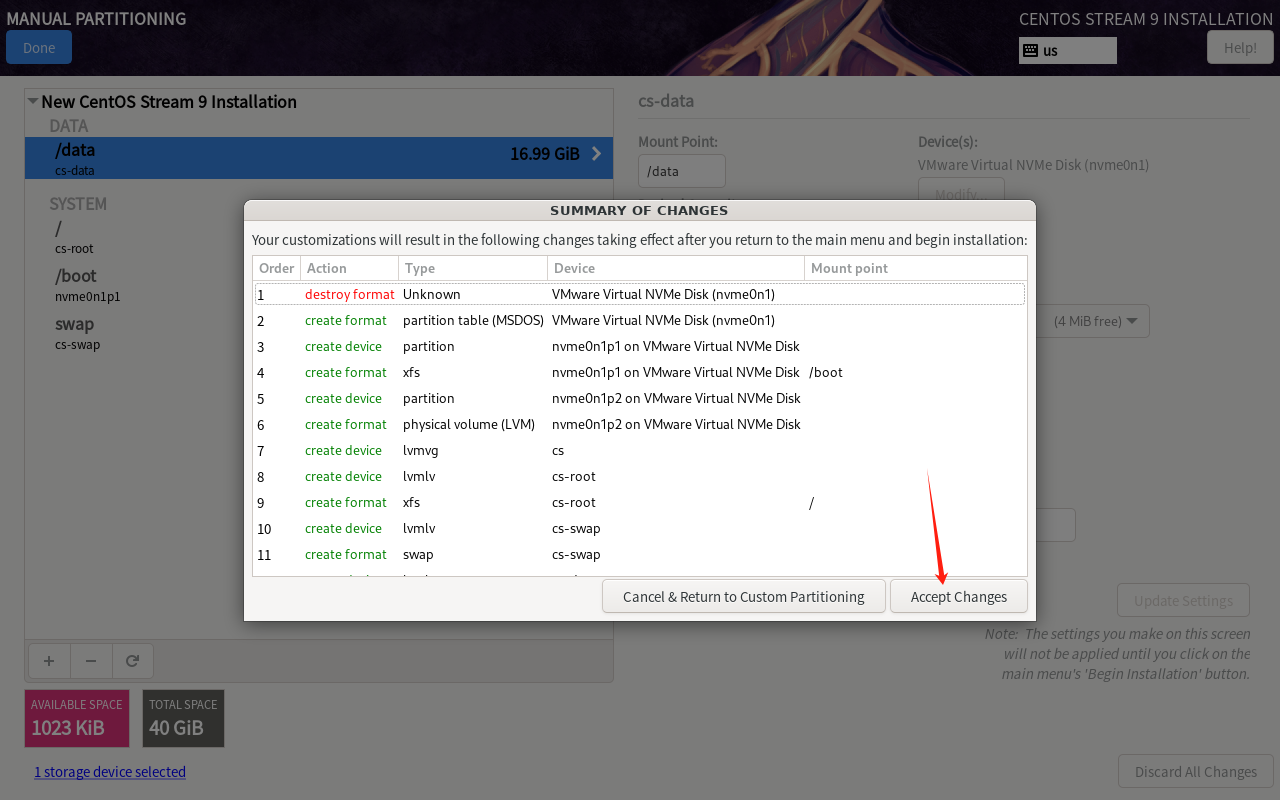Select the /data cs-data partition entry
Screen dimensions: 1280x800
pyautogui.click(x=319, y=158)
